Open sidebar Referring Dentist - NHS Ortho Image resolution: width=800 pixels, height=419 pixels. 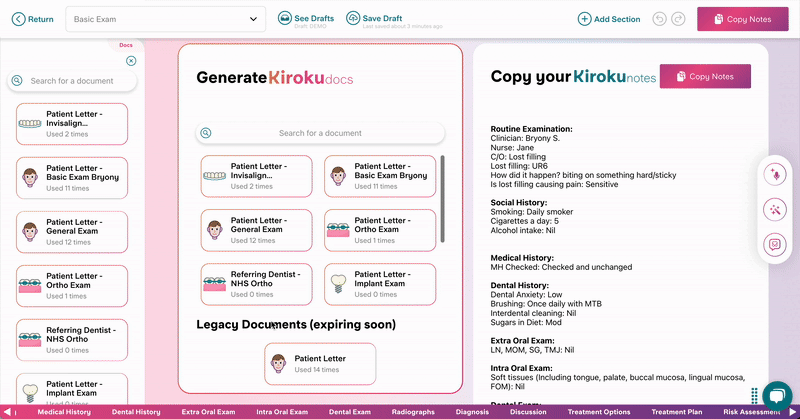[x=72, y=340]
